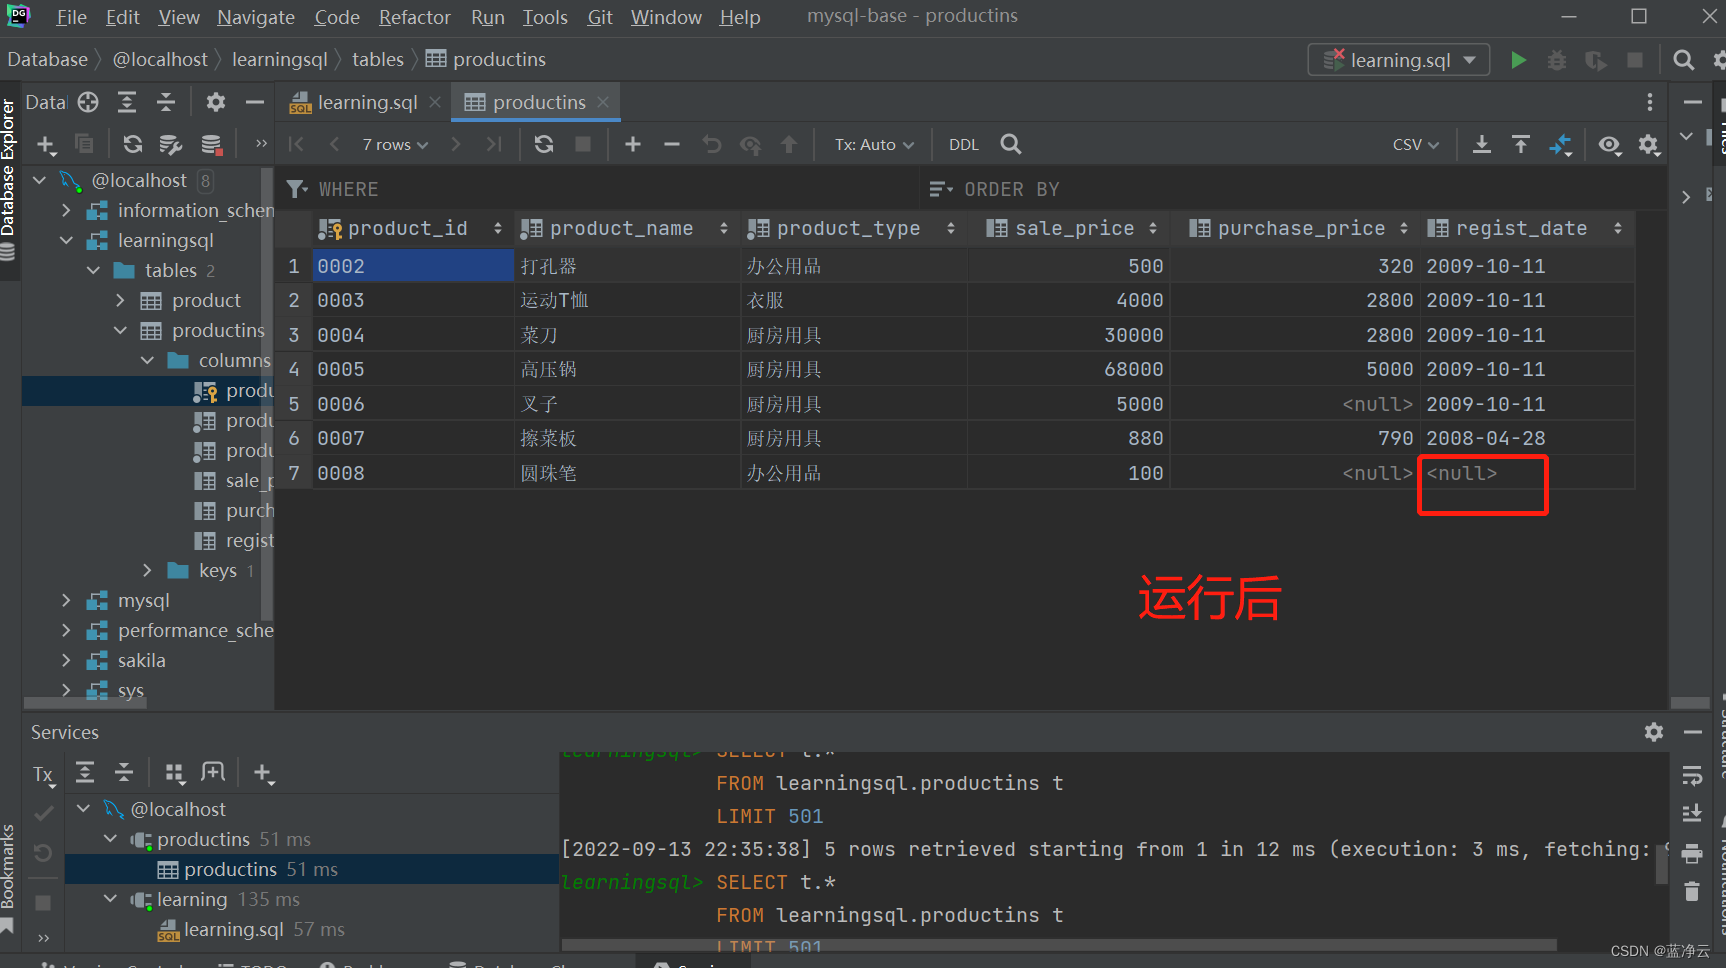Click print icon beside console output
1726x968 pixels.
click(1692, 853)
